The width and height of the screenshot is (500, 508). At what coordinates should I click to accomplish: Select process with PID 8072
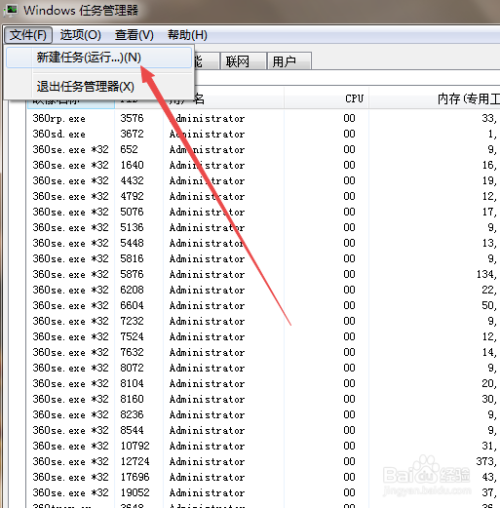[263, 368]
